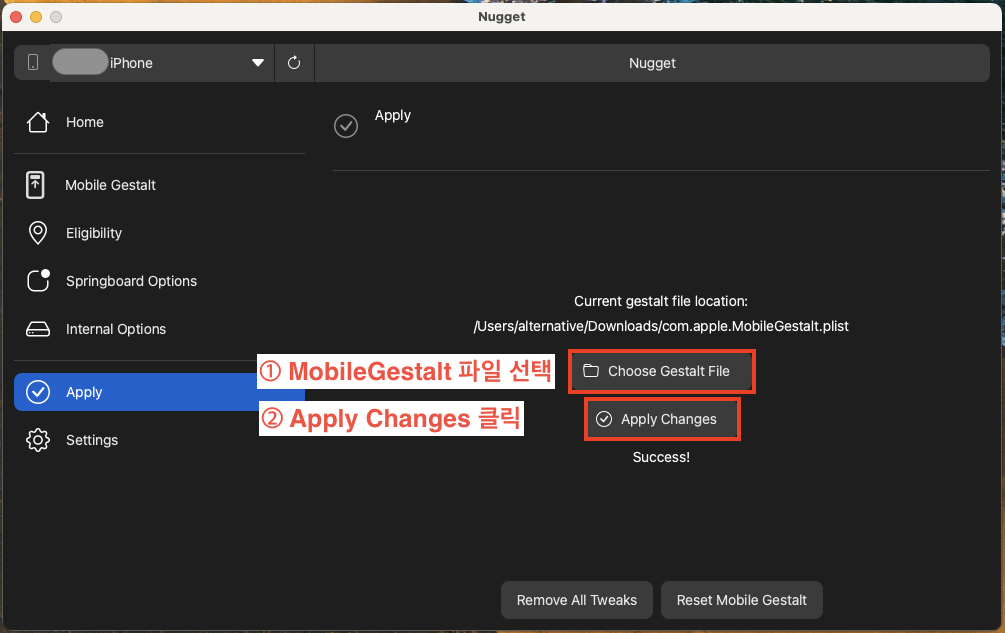Click the Eligibility location pin icon
1005x633 pixels.
(37, 233)
